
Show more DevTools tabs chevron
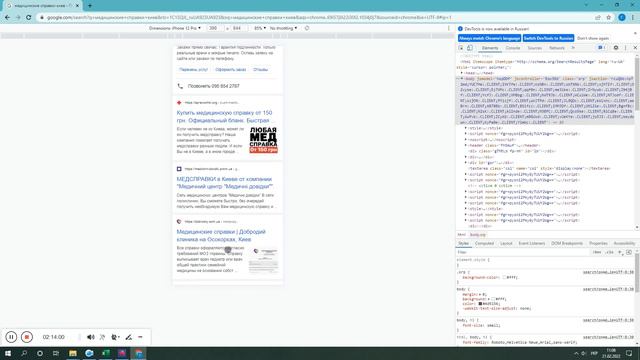click(573, 48)
